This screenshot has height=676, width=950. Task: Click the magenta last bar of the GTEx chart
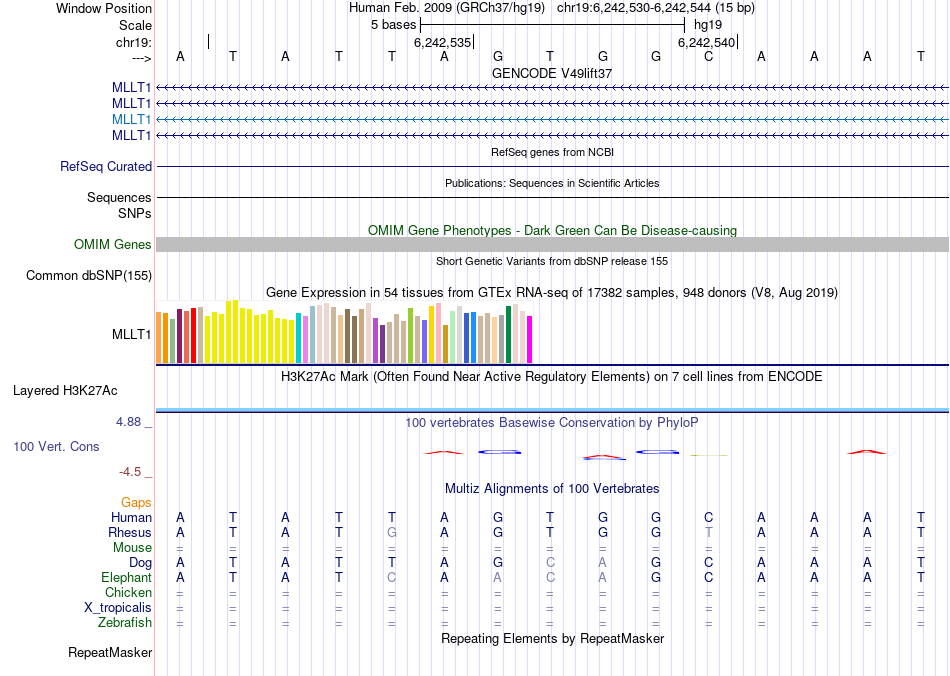tap(530, 339)
